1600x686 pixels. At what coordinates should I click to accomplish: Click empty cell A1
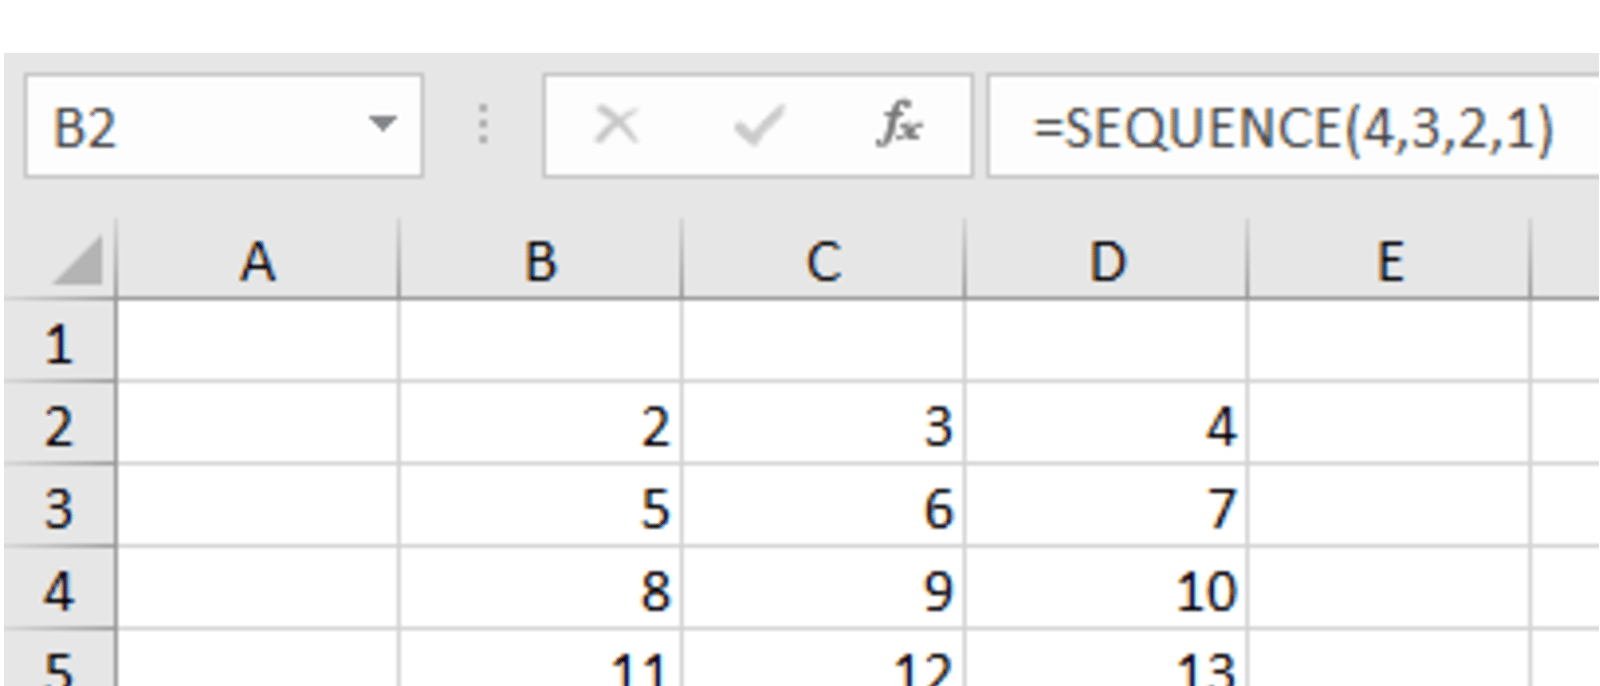[x=257, y=343]
